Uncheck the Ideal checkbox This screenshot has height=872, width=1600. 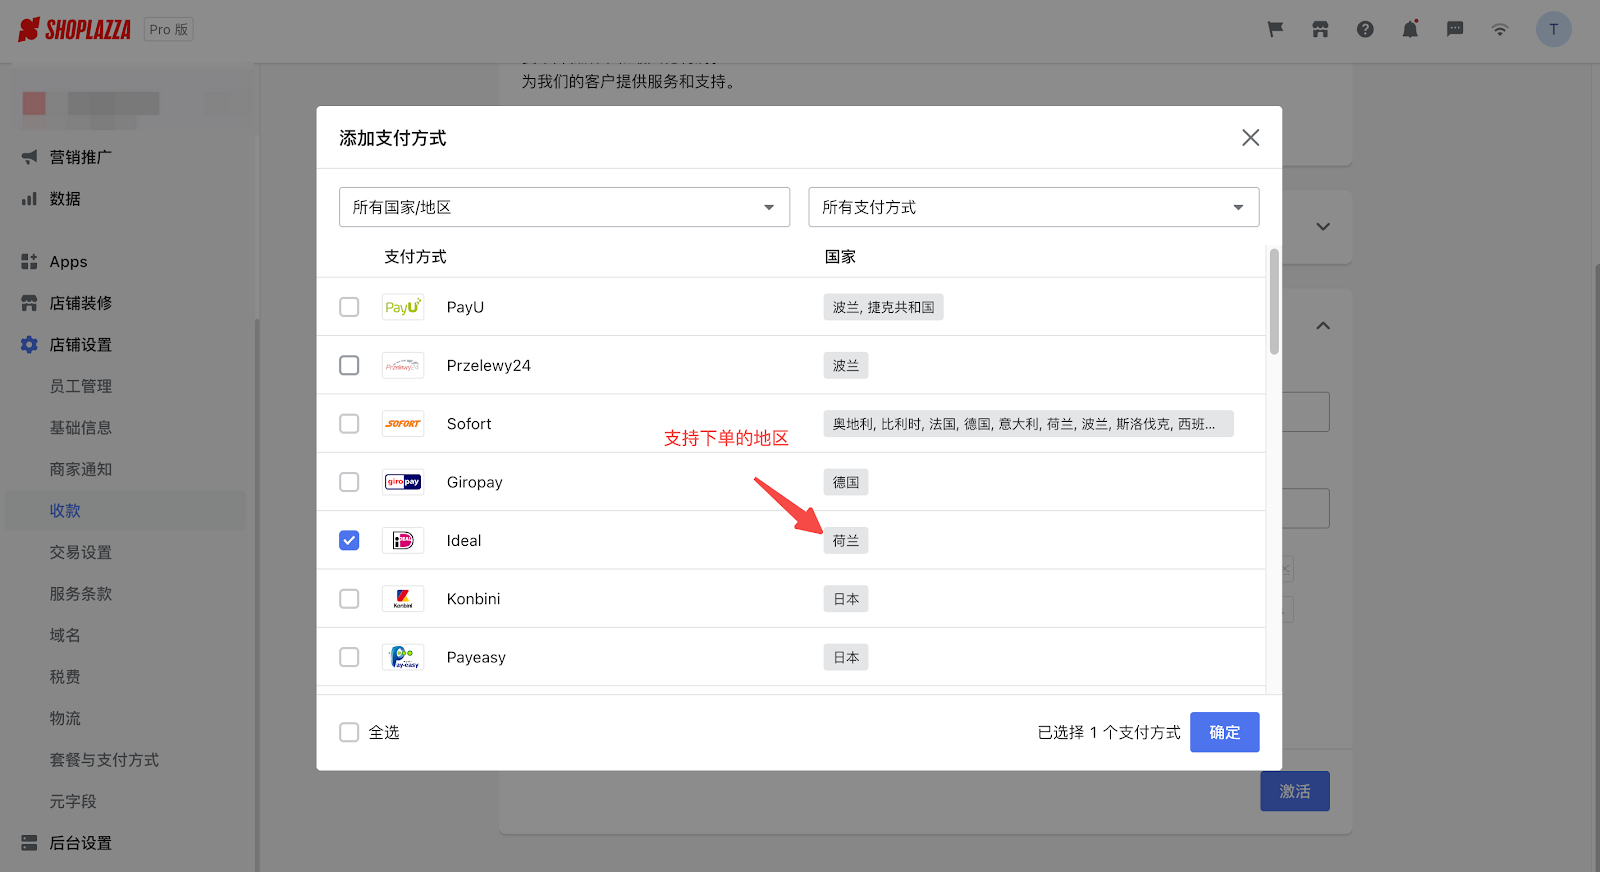[x=349, y=540]
